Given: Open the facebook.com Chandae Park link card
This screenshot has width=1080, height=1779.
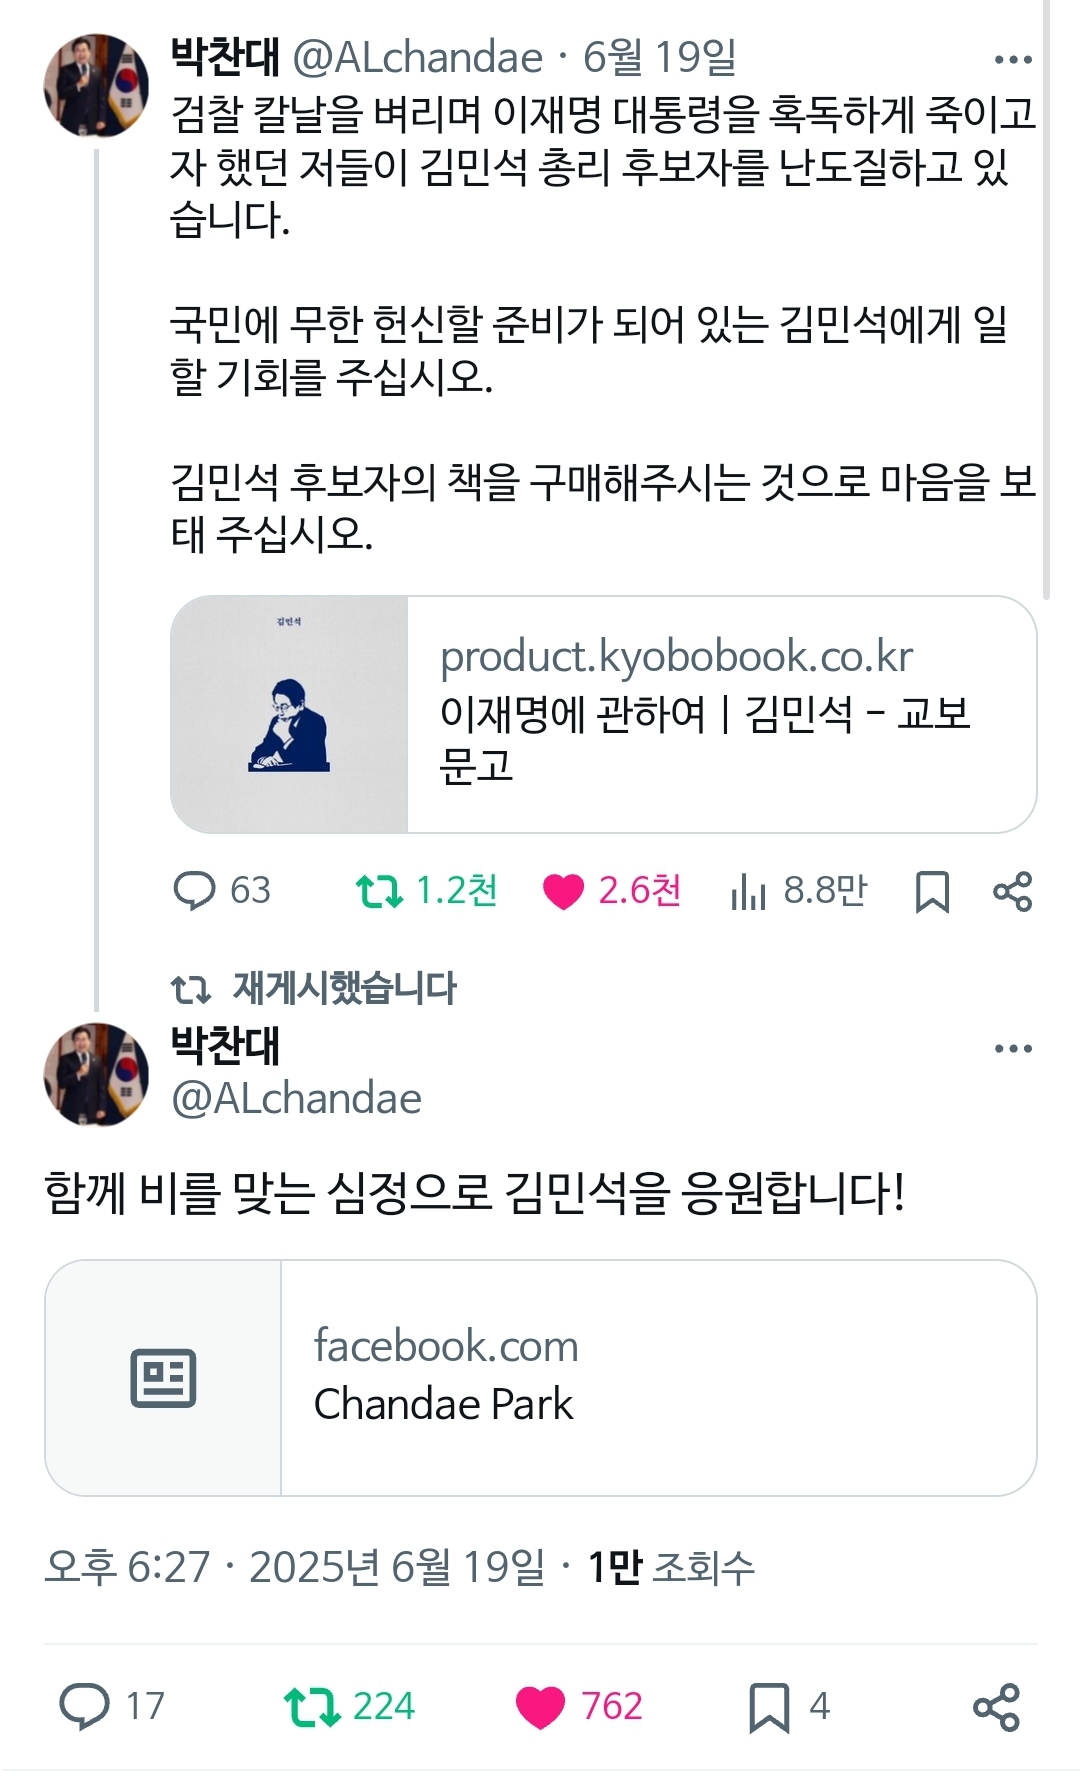Looking at the screenshot, I should 658,1377.
